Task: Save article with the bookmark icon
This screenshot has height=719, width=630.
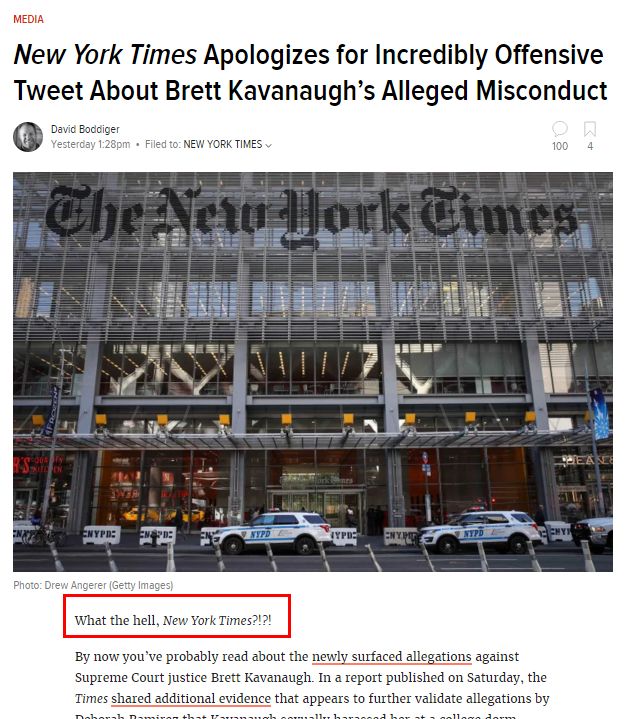Action: click(x=590, y=129)
